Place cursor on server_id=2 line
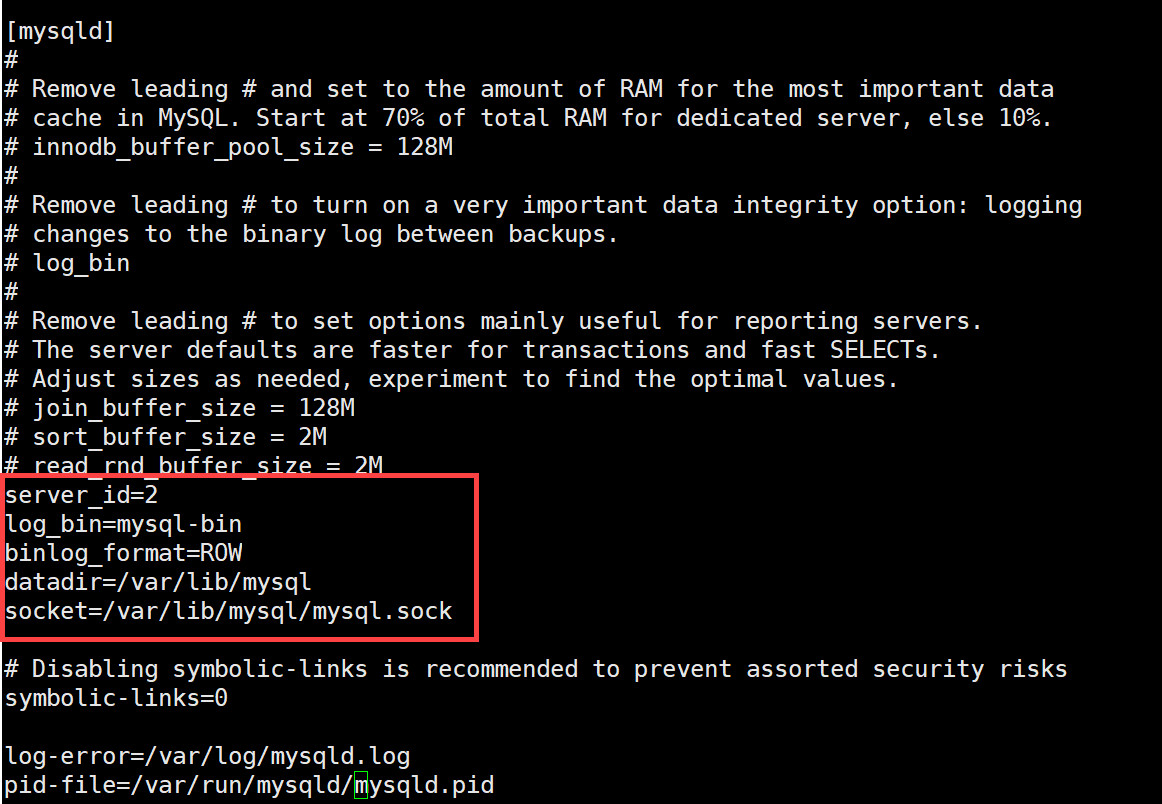The width and height of the screenshot is (1162, 804). tap(81, 494)
